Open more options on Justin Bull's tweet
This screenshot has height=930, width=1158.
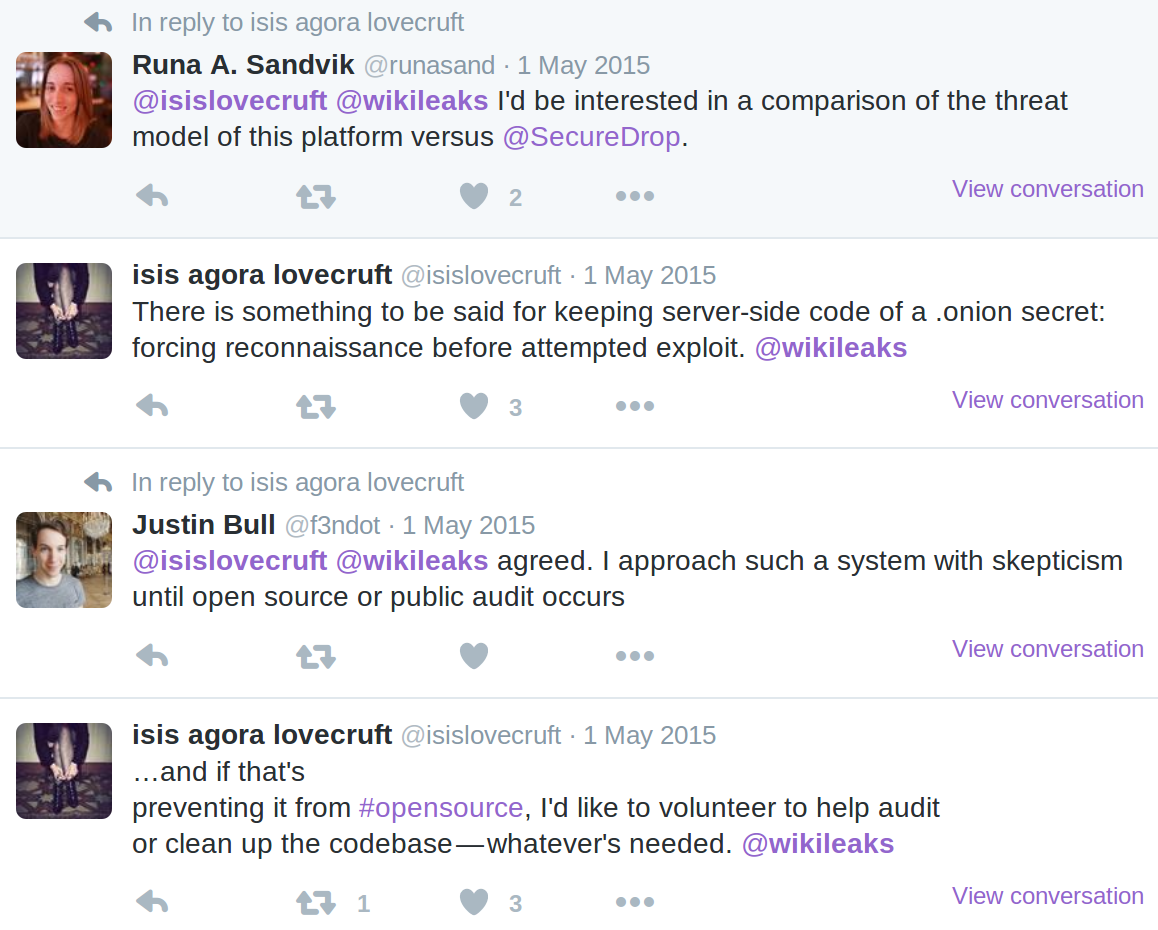tap(635, 656)
